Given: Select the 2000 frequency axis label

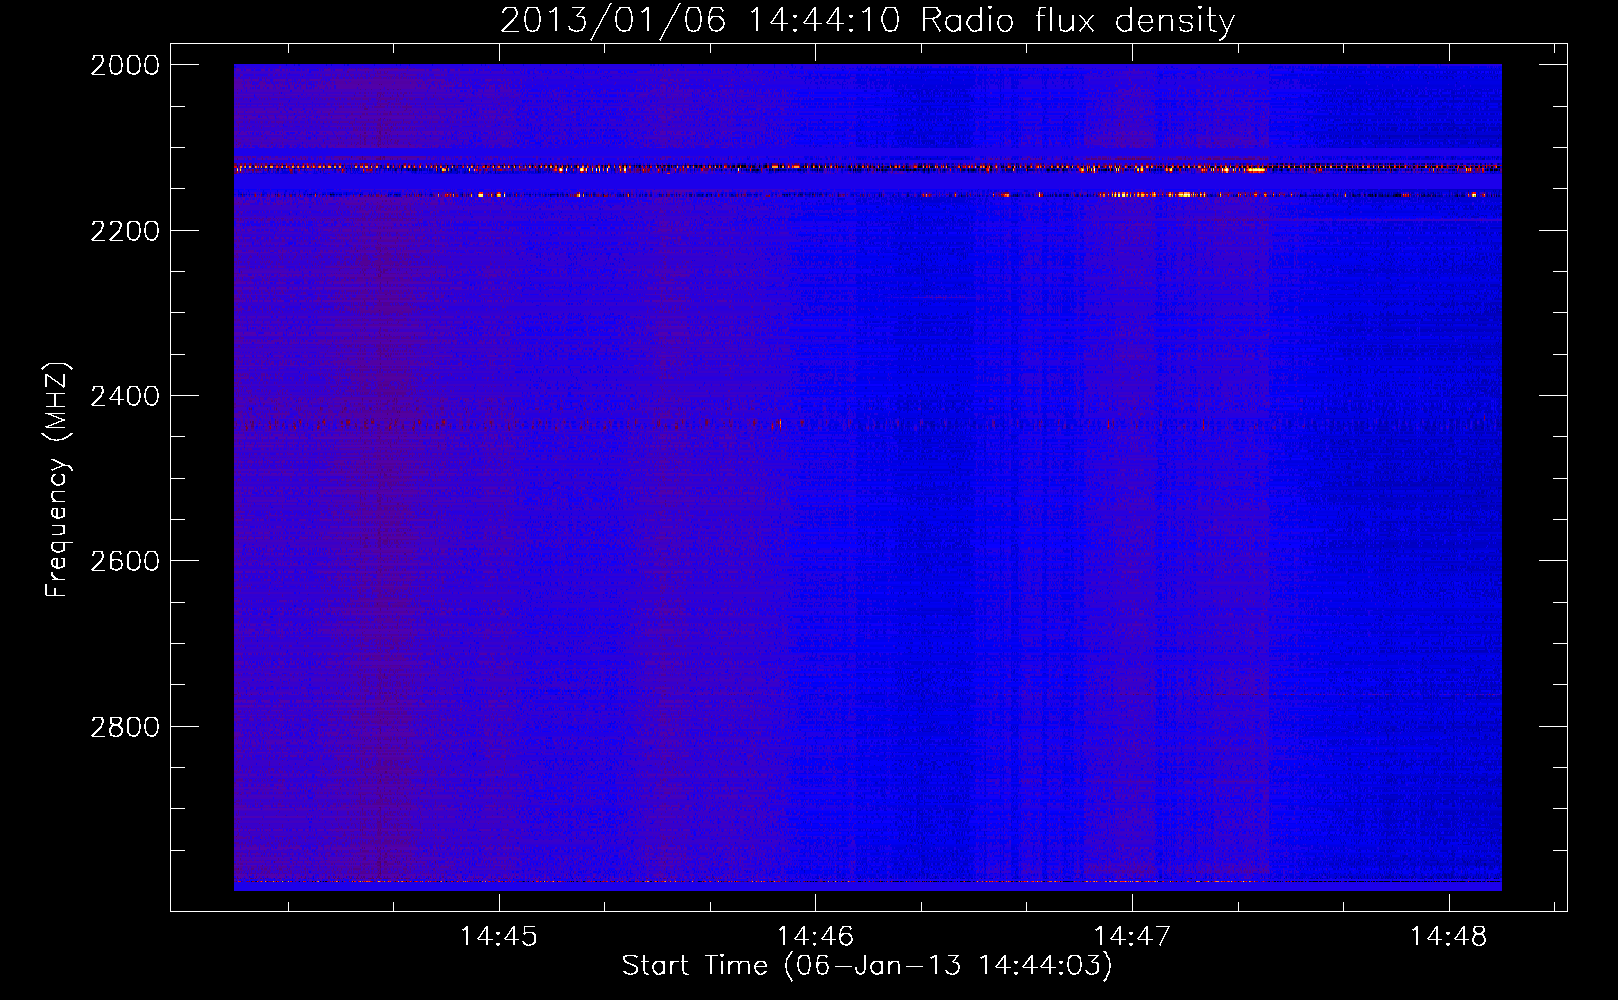Looking at the screenshot, I should coord(125,65).
